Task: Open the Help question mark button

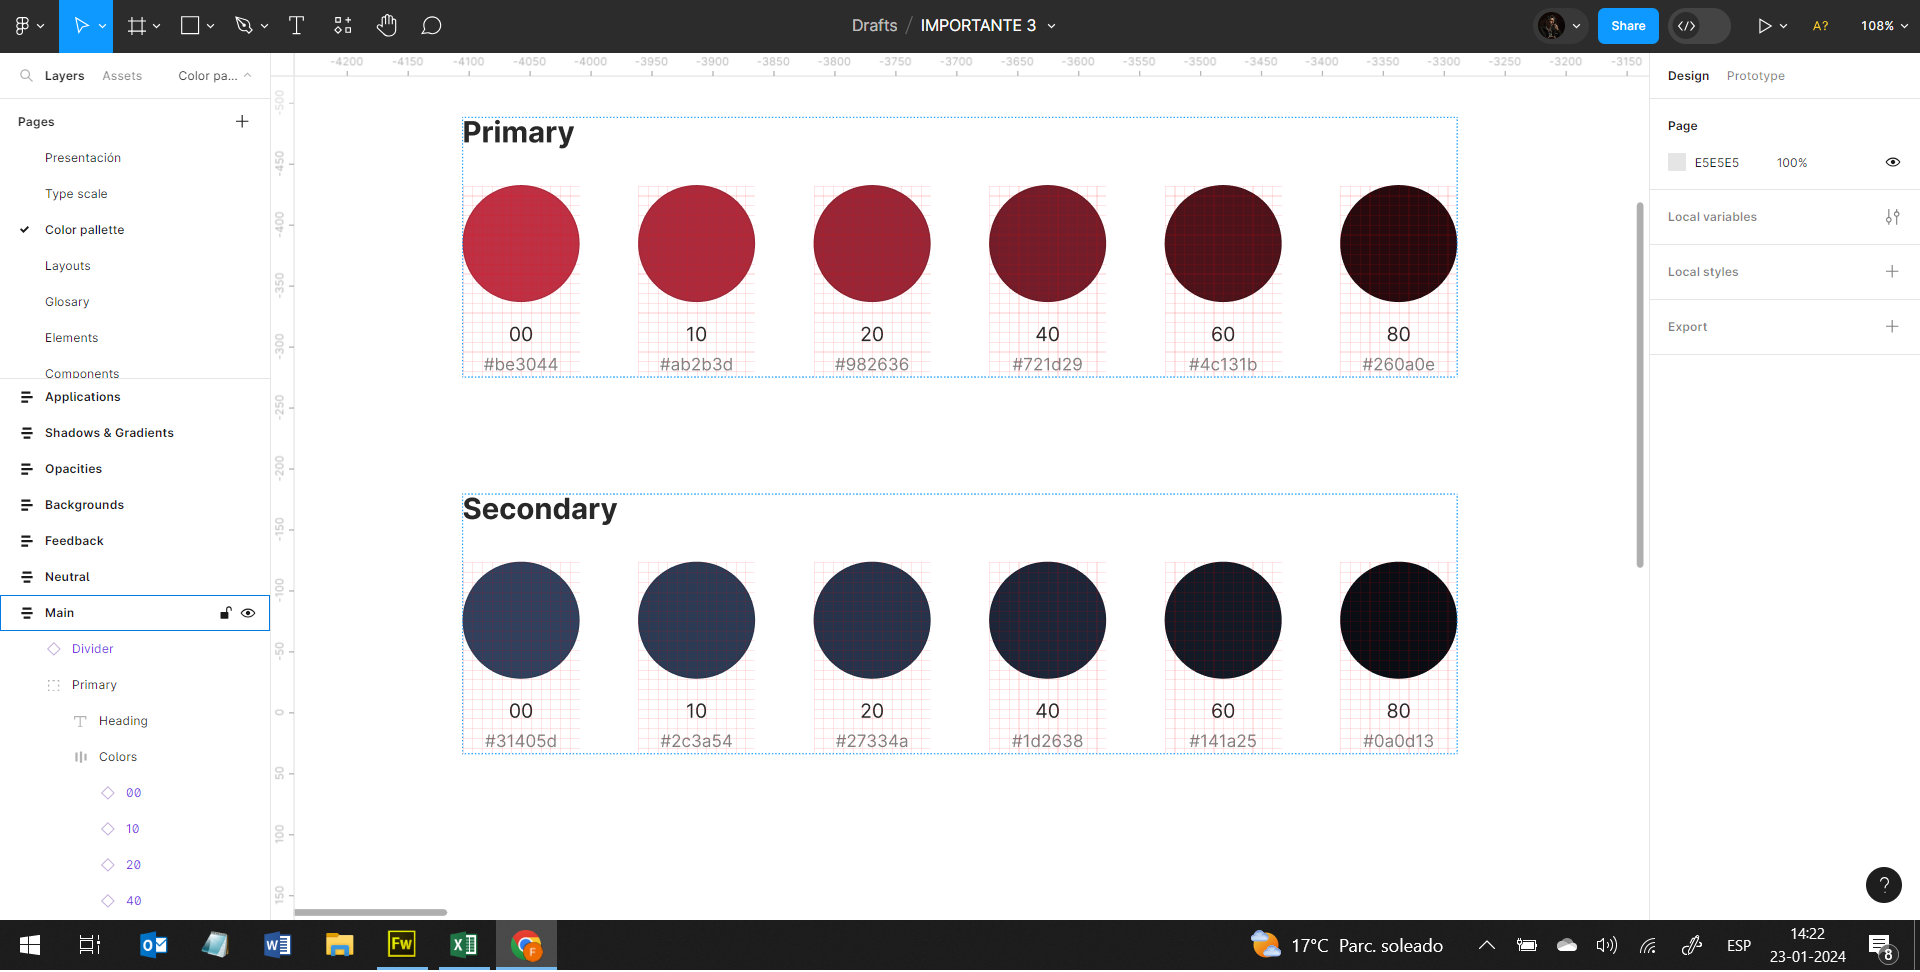Action: click(1883, 885)
